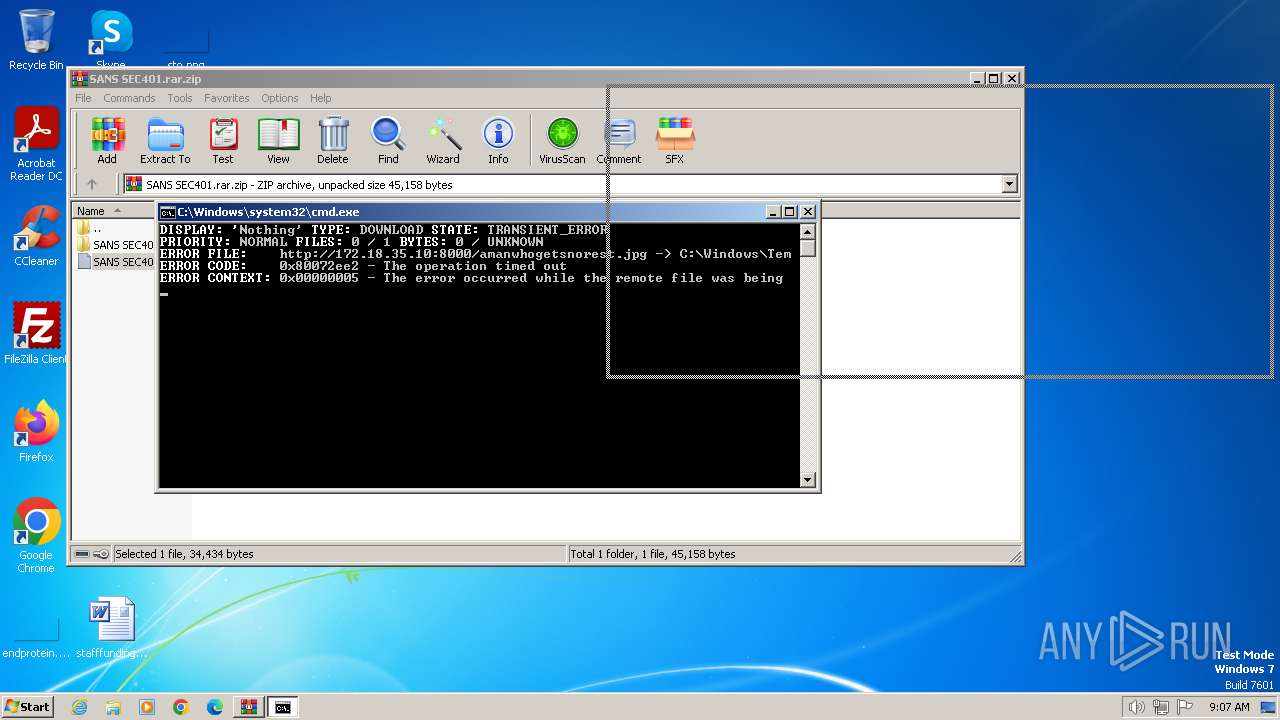Switch to WinRAR taskbar button
The width and height of the screenshot is (1280, 720).
(249, 707)
